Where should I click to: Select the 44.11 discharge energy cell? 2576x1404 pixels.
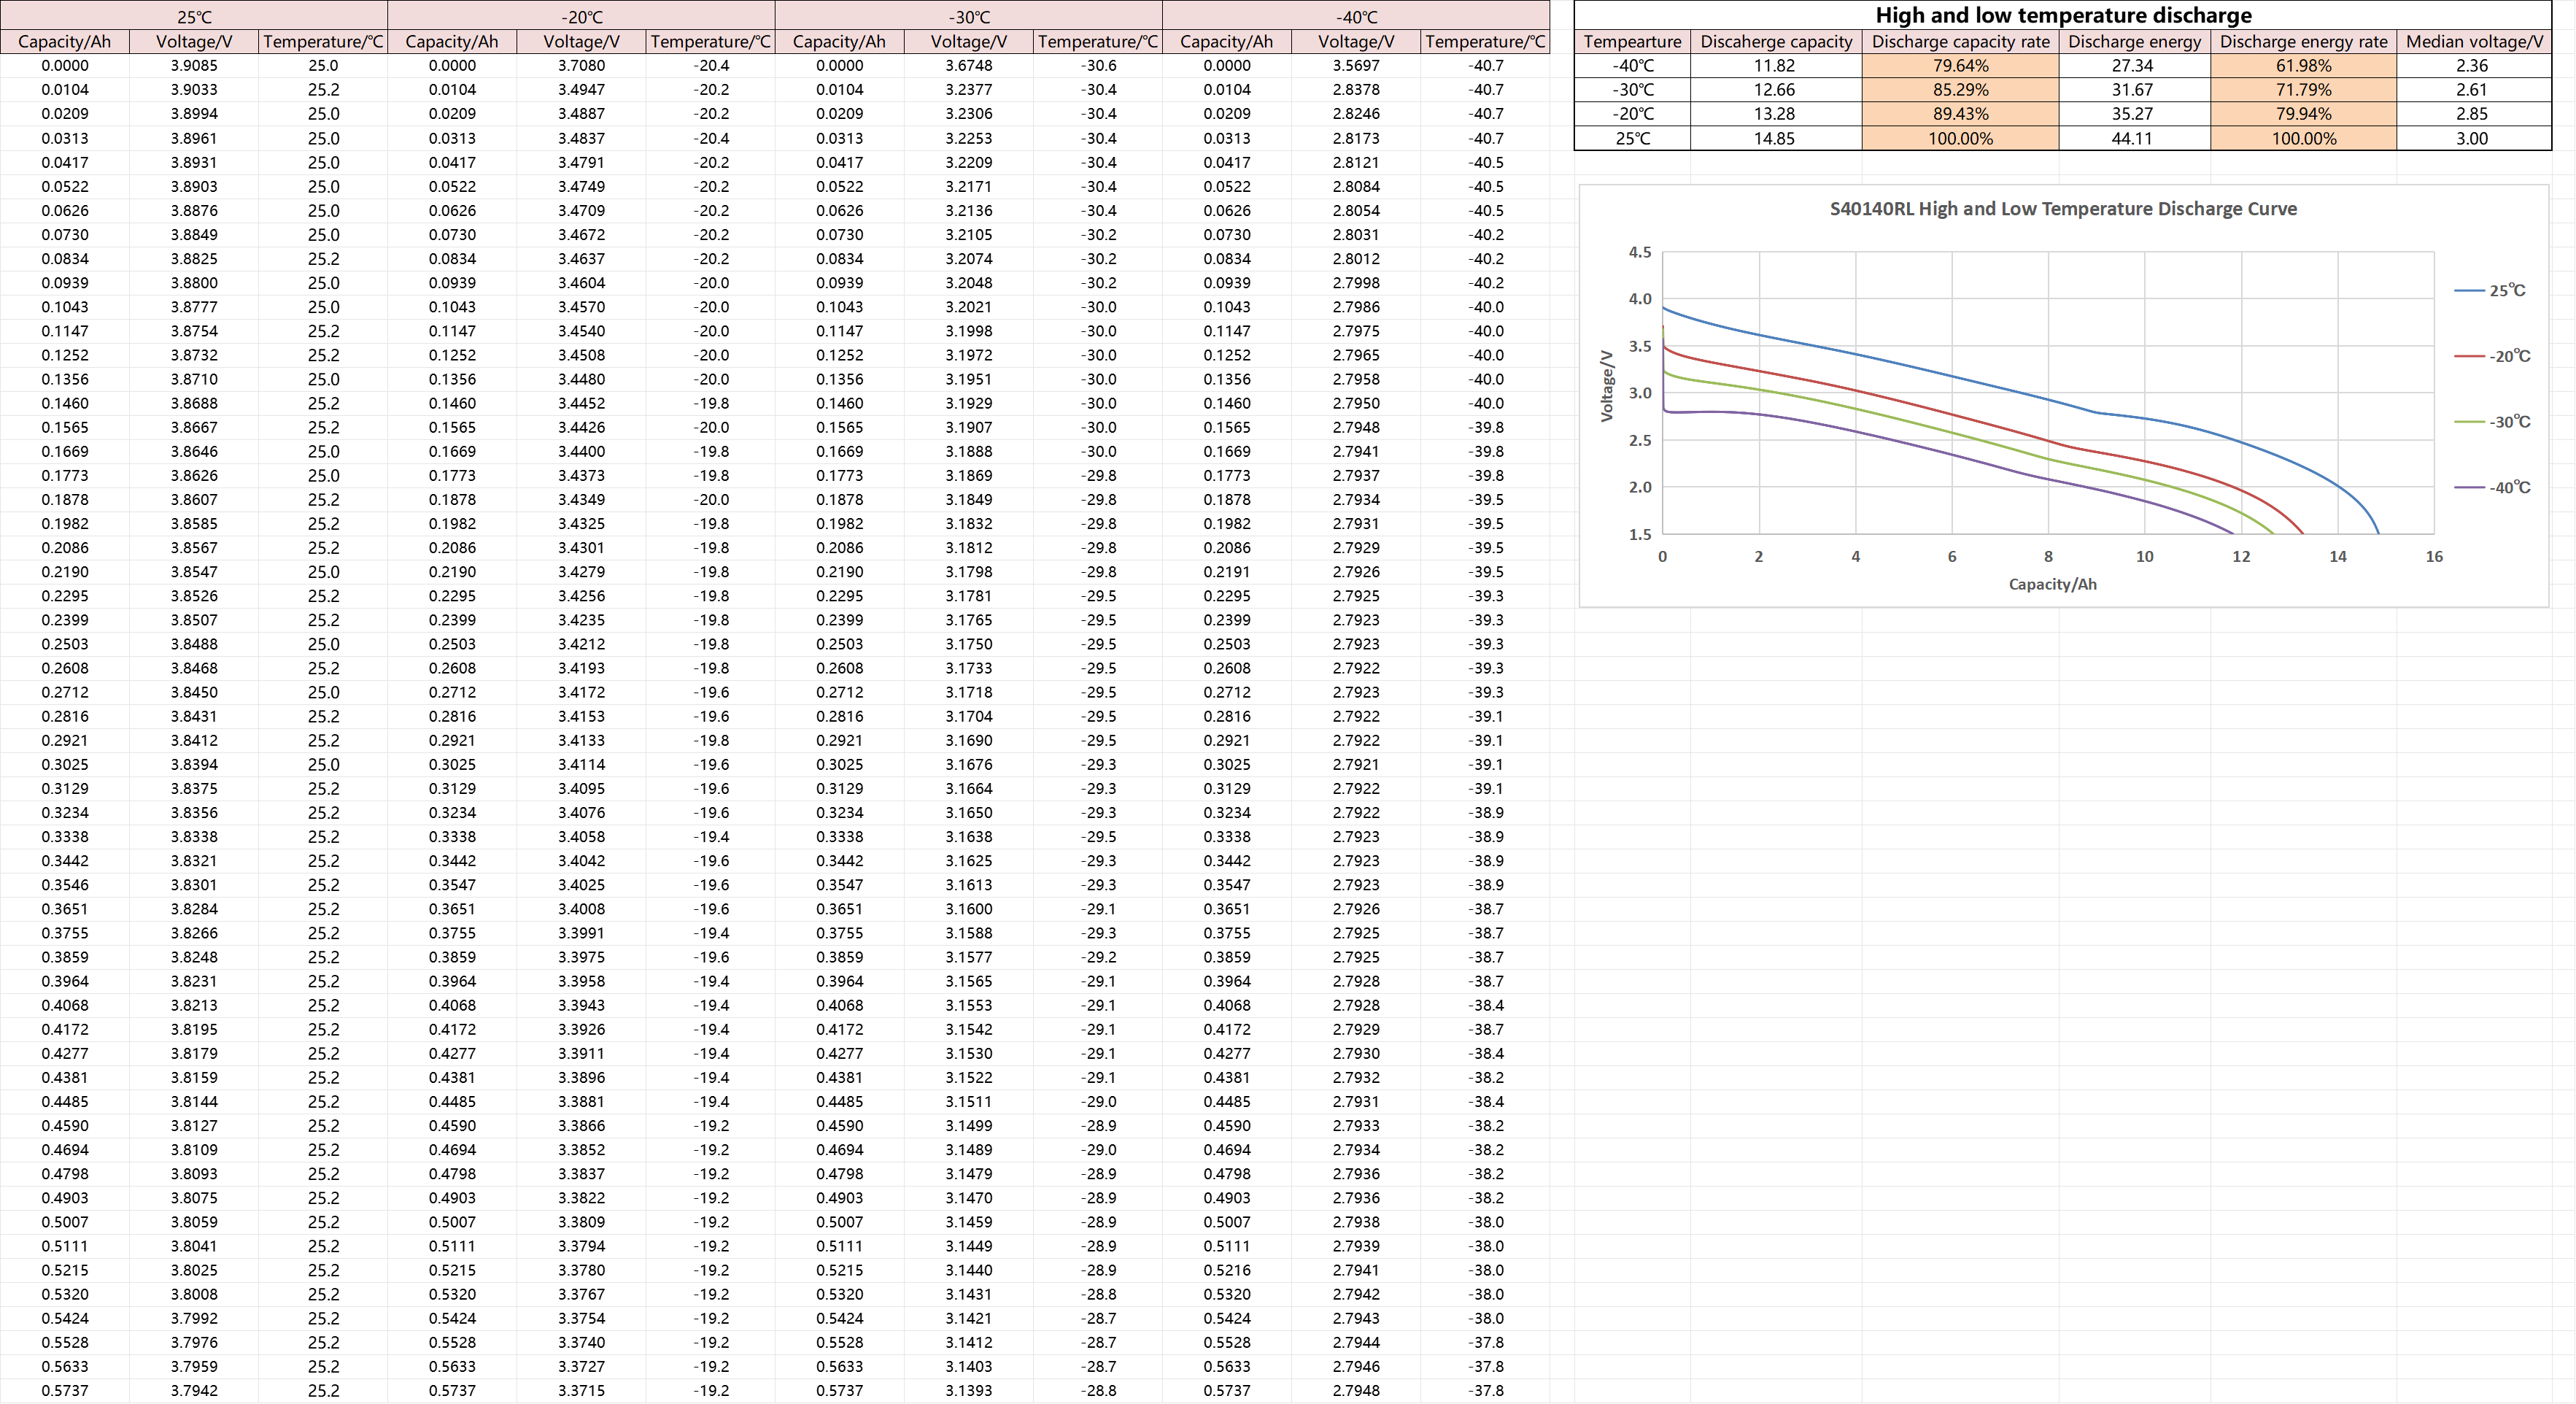[x=2132, y=139]
